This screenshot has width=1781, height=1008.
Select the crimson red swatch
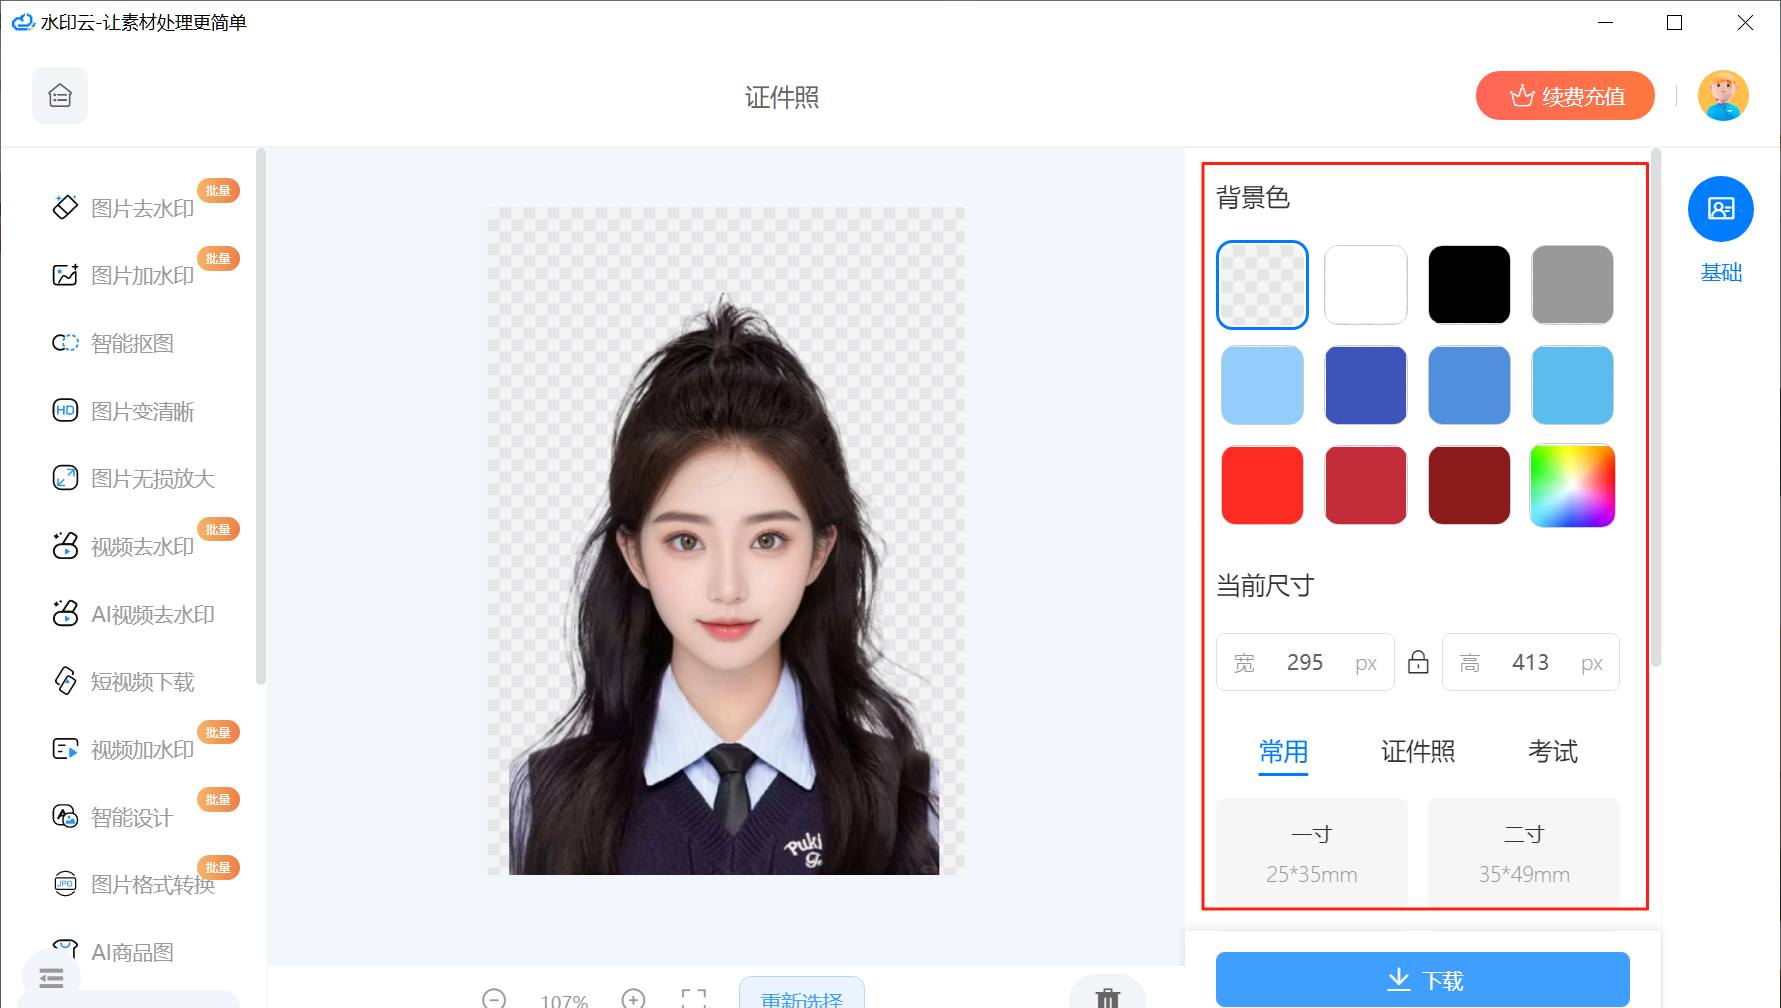(1366, 485)
